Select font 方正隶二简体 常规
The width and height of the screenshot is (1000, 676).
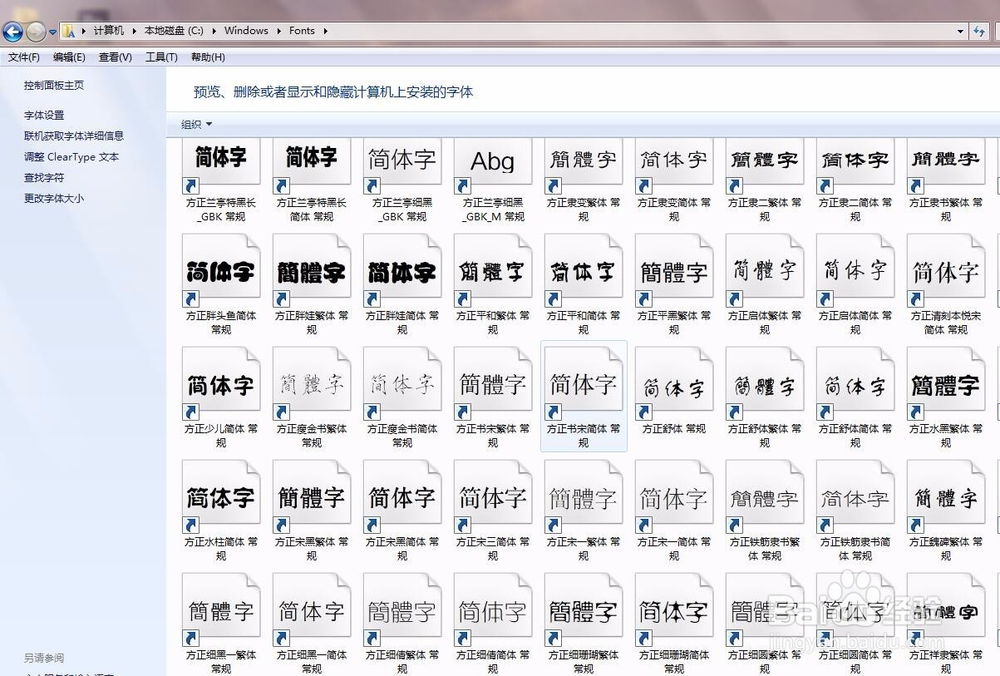(x=855, y=181)
